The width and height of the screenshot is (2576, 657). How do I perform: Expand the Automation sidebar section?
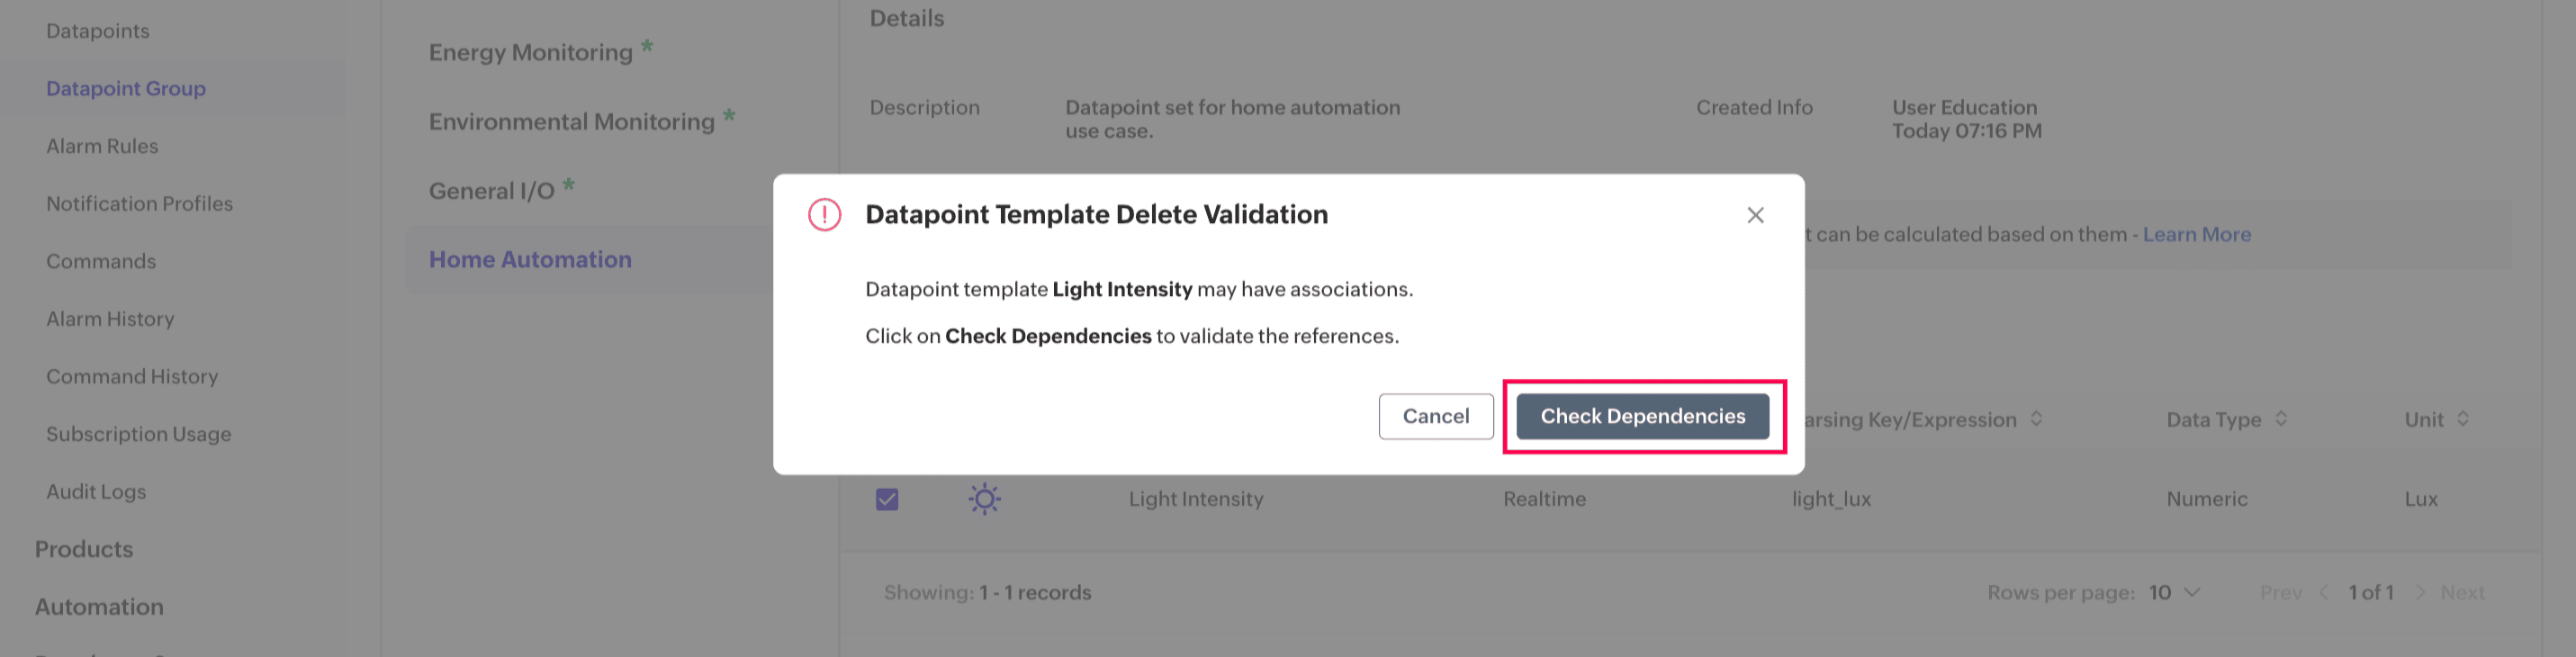click(99, 607)
